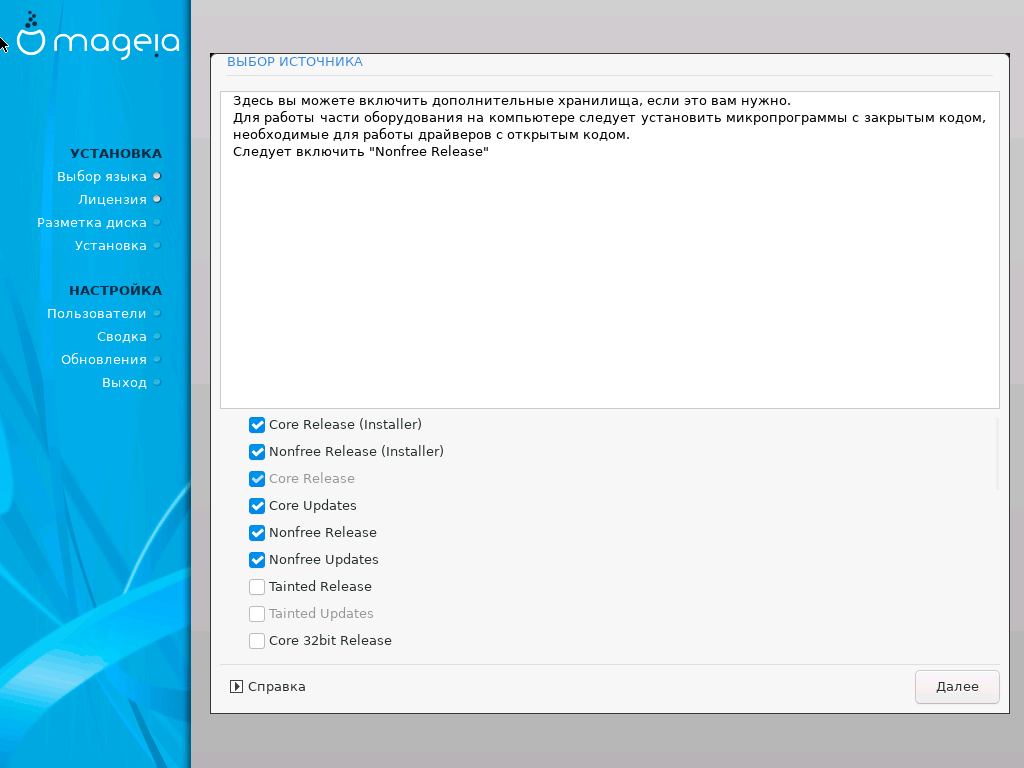Enable the Tainted Release source

pos(257,587)
